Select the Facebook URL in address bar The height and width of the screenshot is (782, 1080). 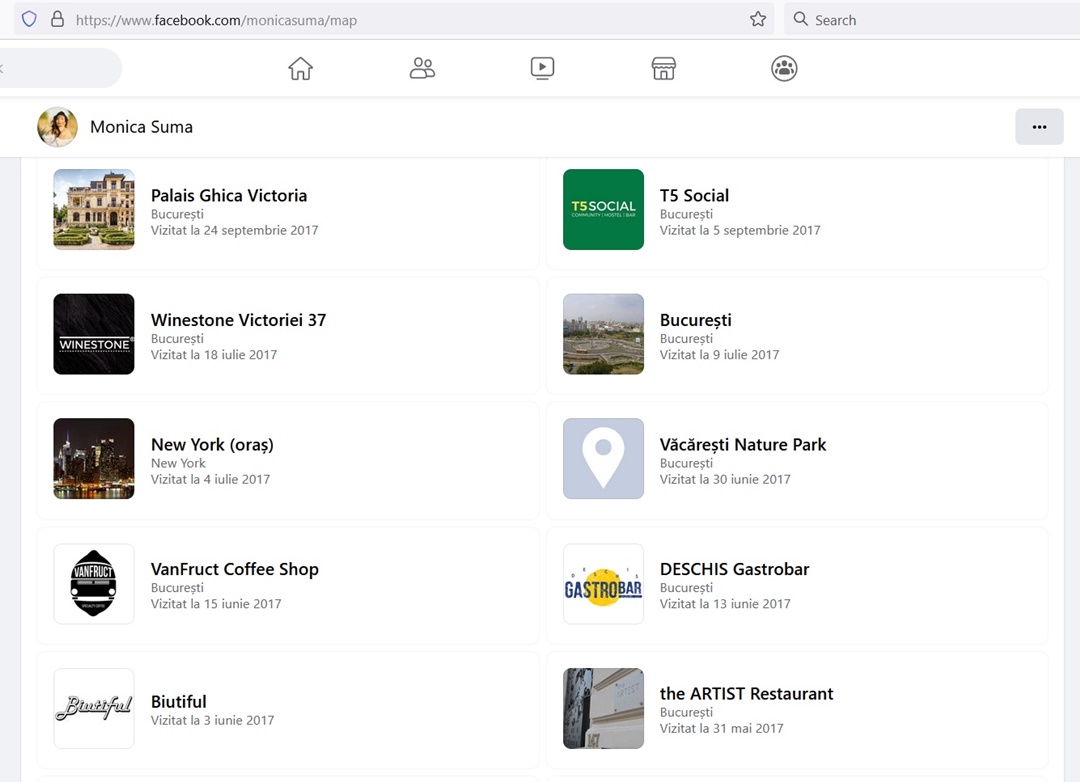216,20
